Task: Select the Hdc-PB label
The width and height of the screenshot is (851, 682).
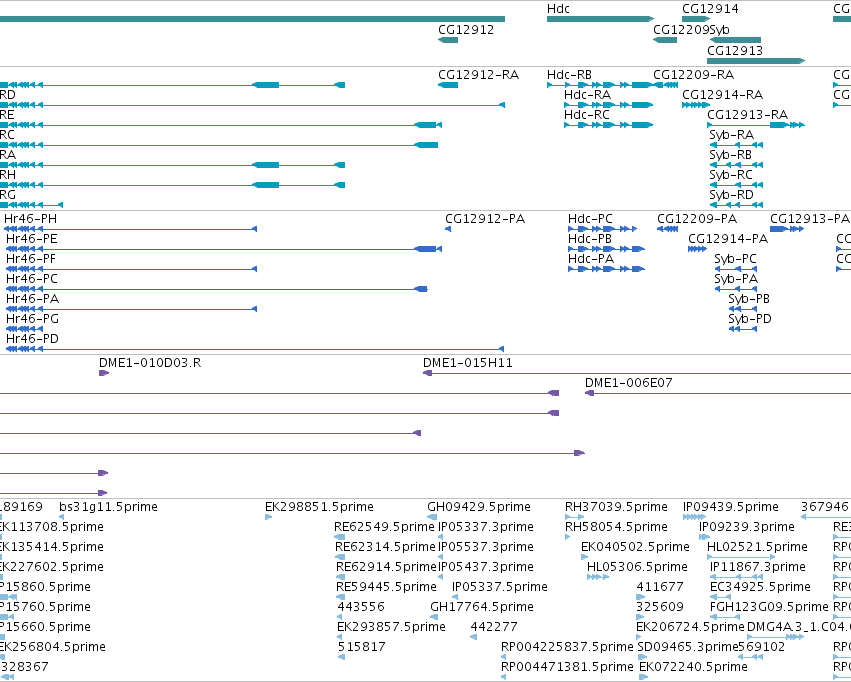Action: [589, 239]
